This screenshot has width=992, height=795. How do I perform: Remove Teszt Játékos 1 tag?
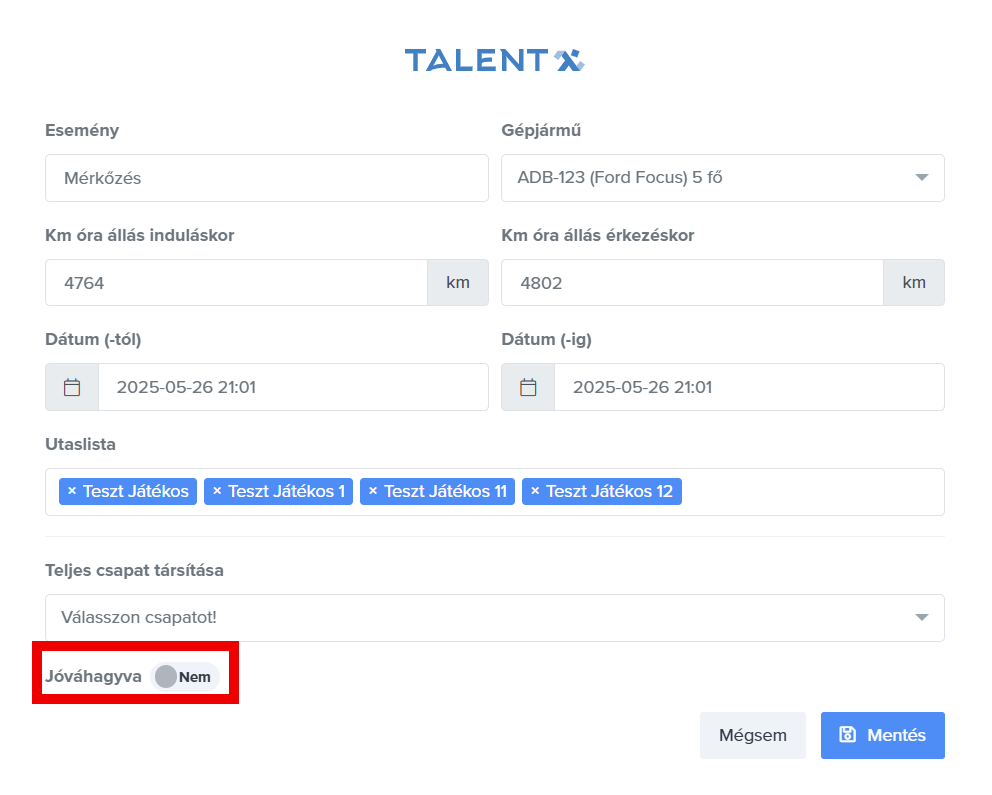click(x=217, y=491)
